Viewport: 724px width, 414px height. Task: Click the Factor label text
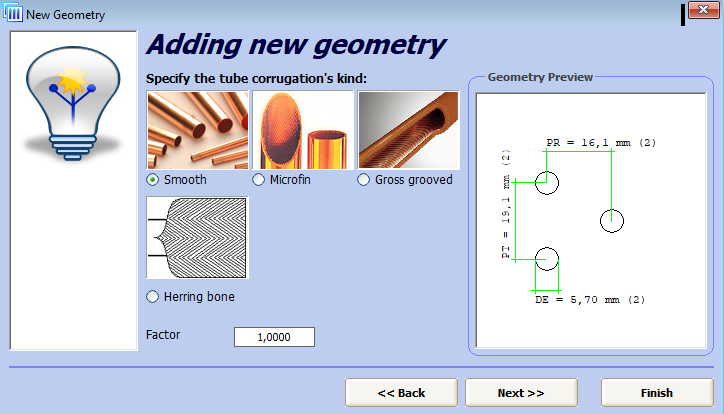click(163, 335)
